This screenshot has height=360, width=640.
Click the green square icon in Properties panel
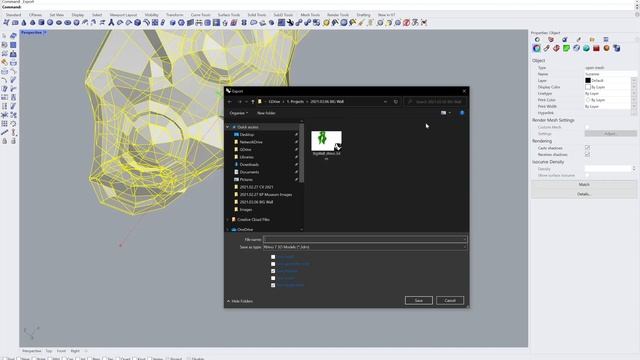tap(566, 48)
